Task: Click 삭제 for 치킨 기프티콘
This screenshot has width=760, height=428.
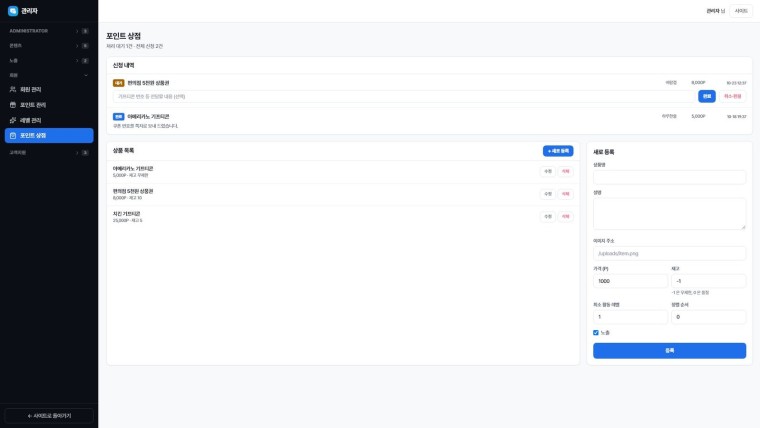Action: coord(566,217)
